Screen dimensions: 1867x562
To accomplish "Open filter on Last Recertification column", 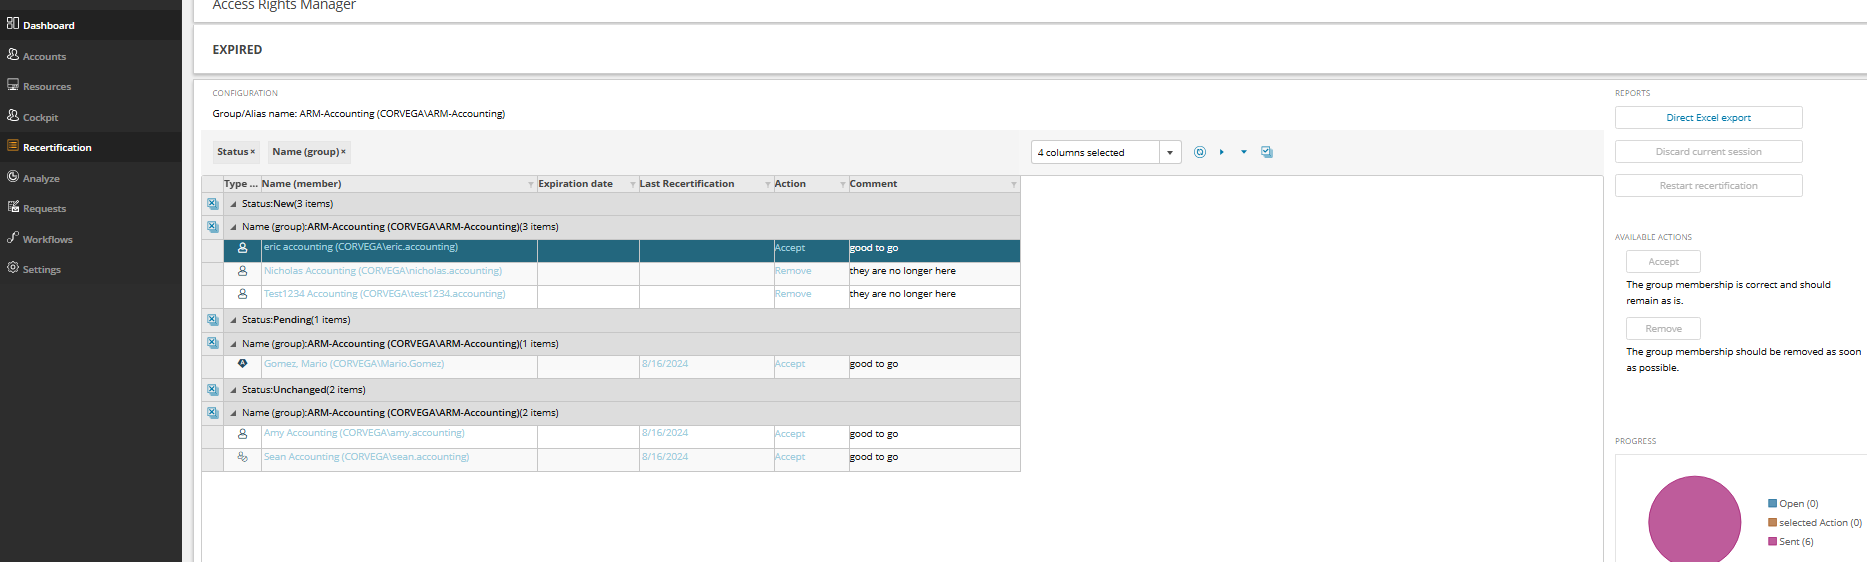I will (x=768, y=184).
